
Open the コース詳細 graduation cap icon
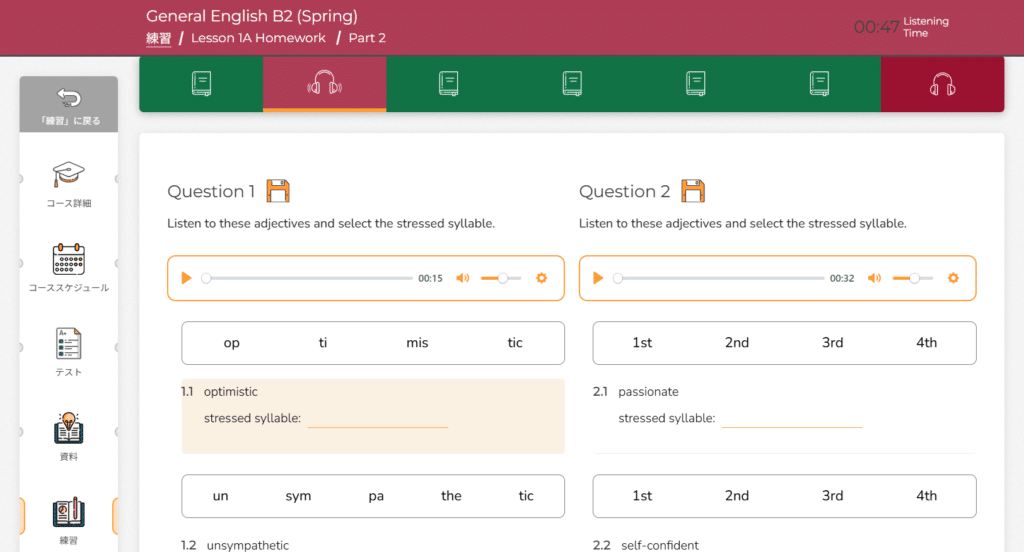(x=68, y=176)
